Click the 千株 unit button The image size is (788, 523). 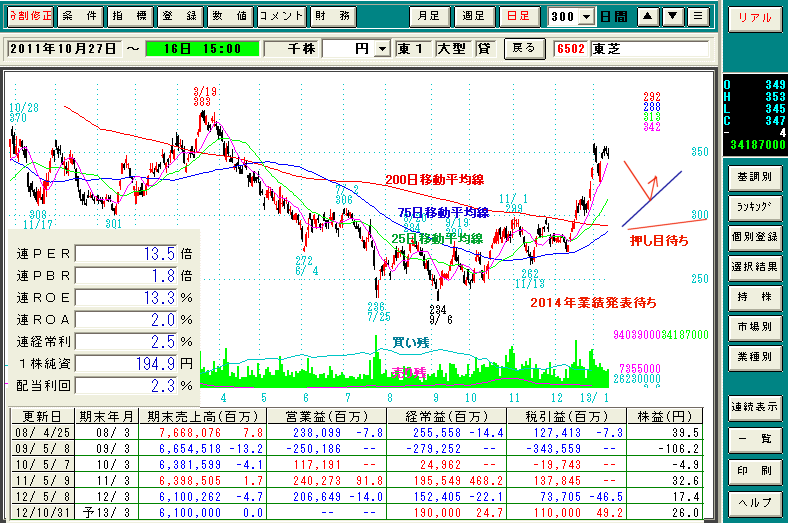[292, 49]
